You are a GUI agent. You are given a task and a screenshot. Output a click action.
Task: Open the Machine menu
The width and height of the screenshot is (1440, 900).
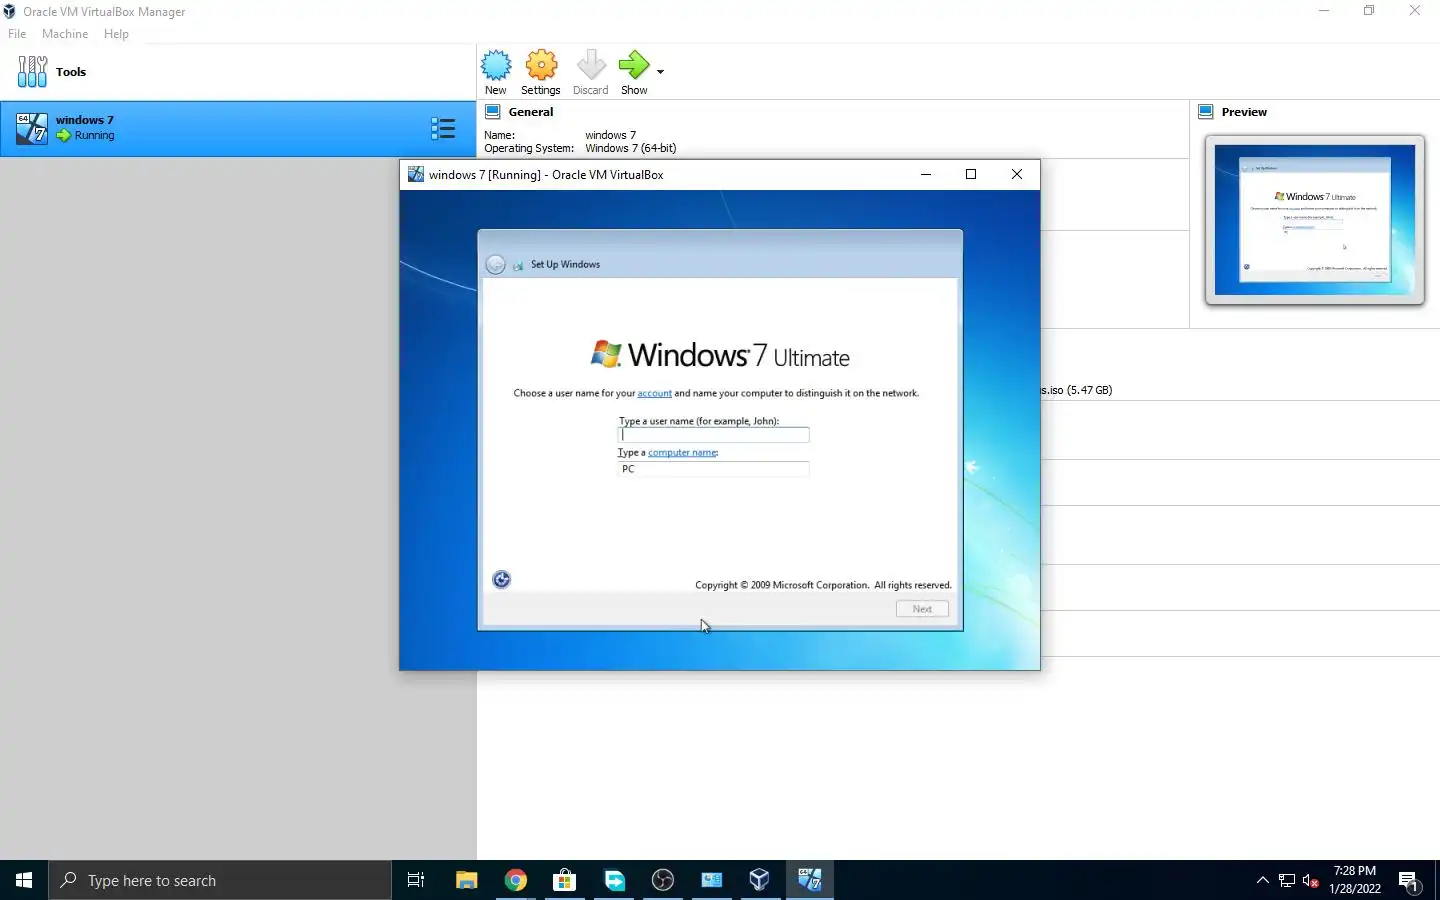65,34
